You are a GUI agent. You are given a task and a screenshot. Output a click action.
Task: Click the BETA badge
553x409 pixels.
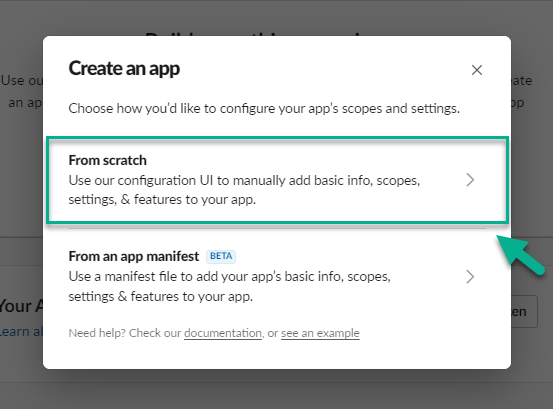click(x=221, y=256)
